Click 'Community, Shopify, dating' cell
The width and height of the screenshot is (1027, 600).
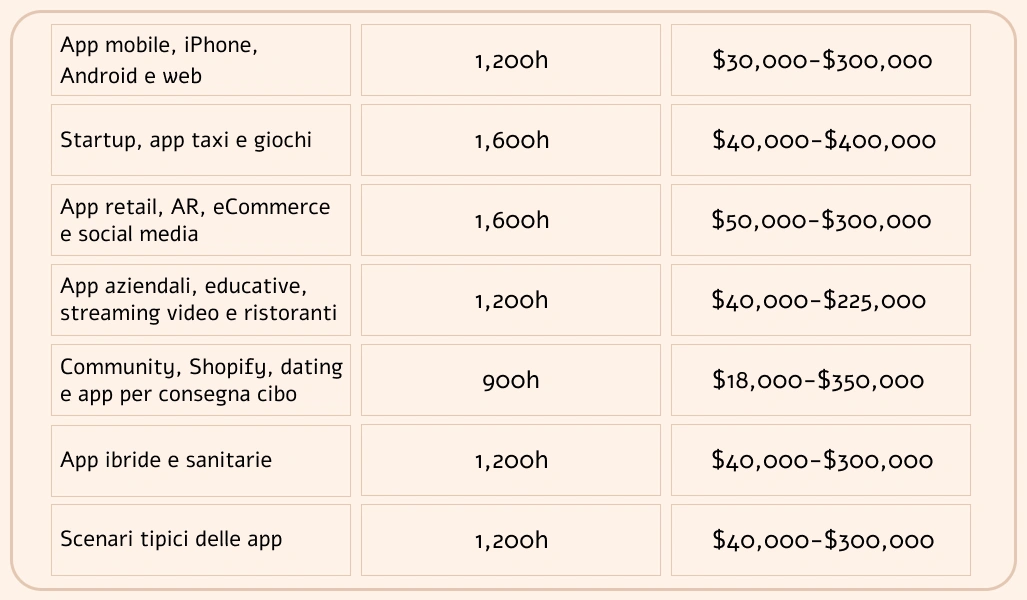pos(201,380)
